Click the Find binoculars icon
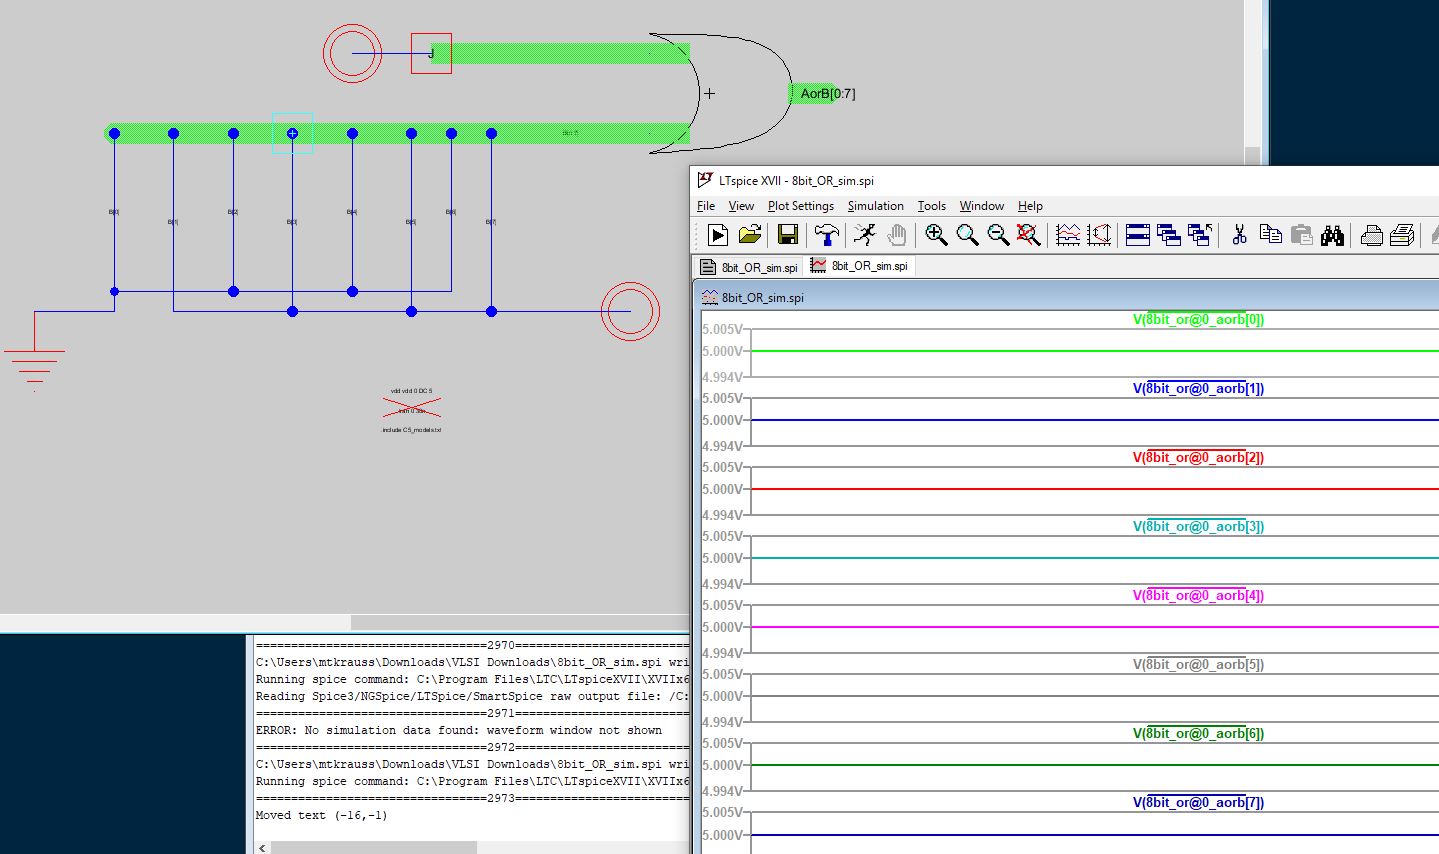The image size is (1439, 854). click(x=1331, y=234)
